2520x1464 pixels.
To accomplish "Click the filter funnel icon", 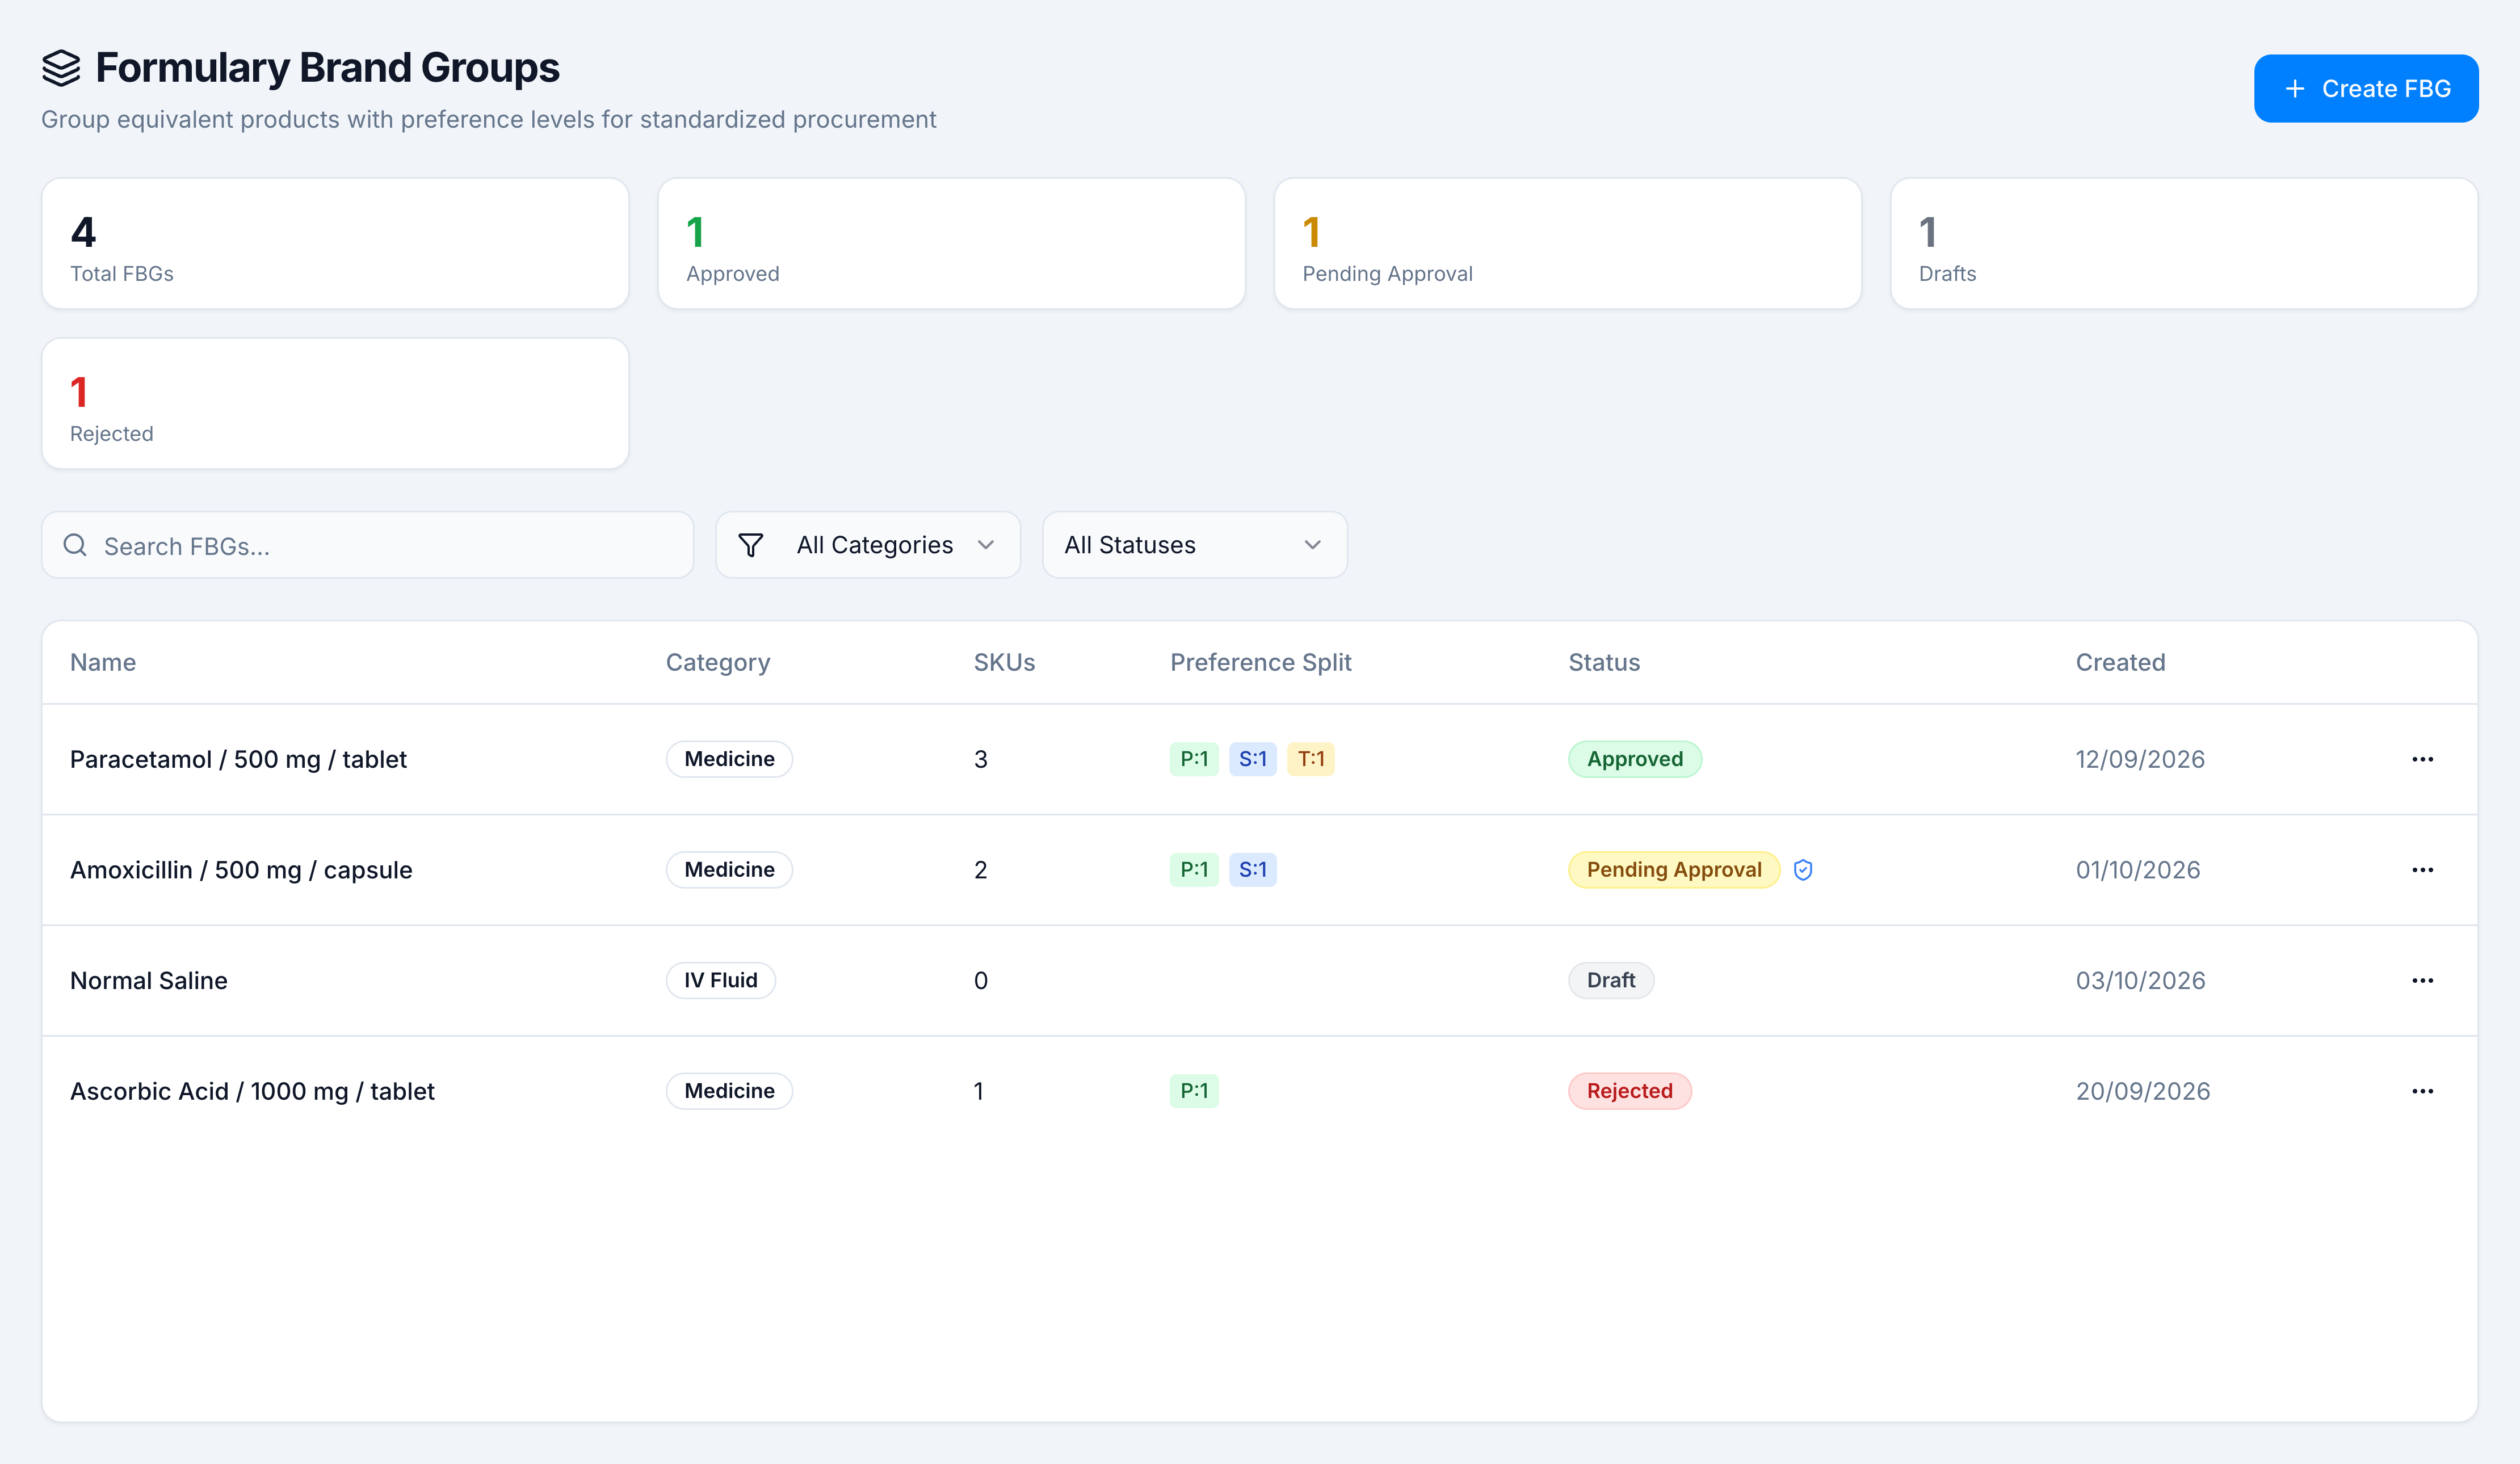I will pos(750,545).
